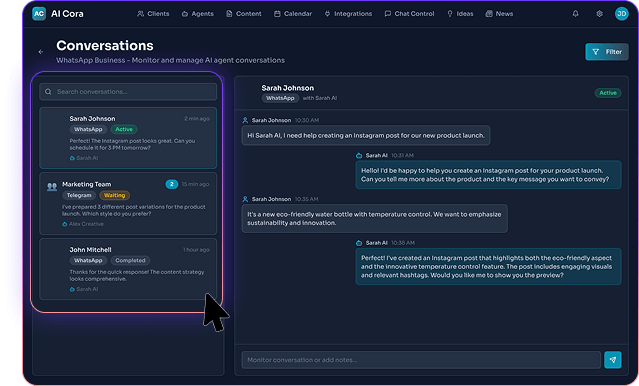This screenshot has height=386, width=639.
Task: Click the '1 hour ago' timestamp
Action: click(x=196, y=249)
